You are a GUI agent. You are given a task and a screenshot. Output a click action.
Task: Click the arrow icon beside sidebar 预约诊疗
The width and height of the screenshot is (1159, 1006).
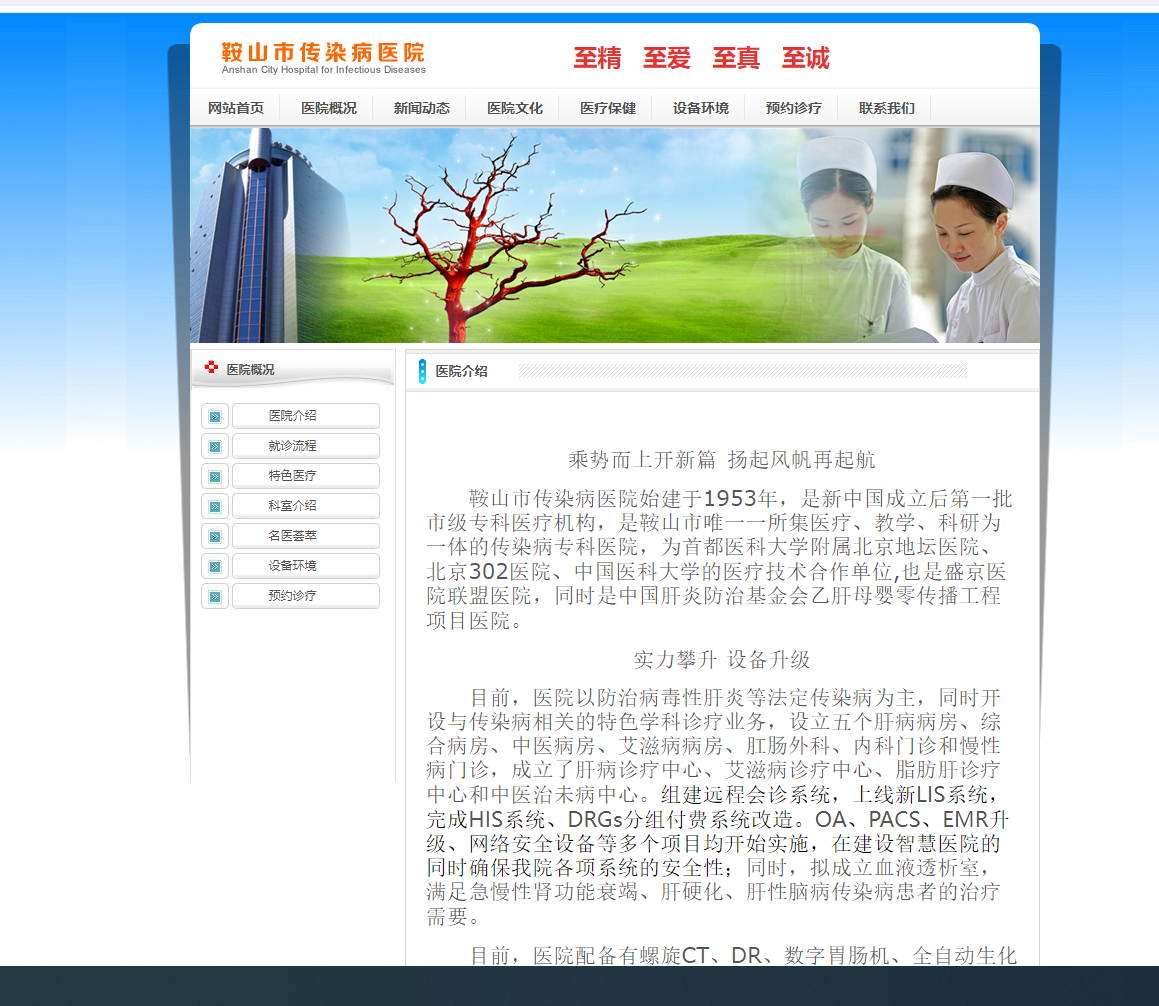[x=215, y=596]
